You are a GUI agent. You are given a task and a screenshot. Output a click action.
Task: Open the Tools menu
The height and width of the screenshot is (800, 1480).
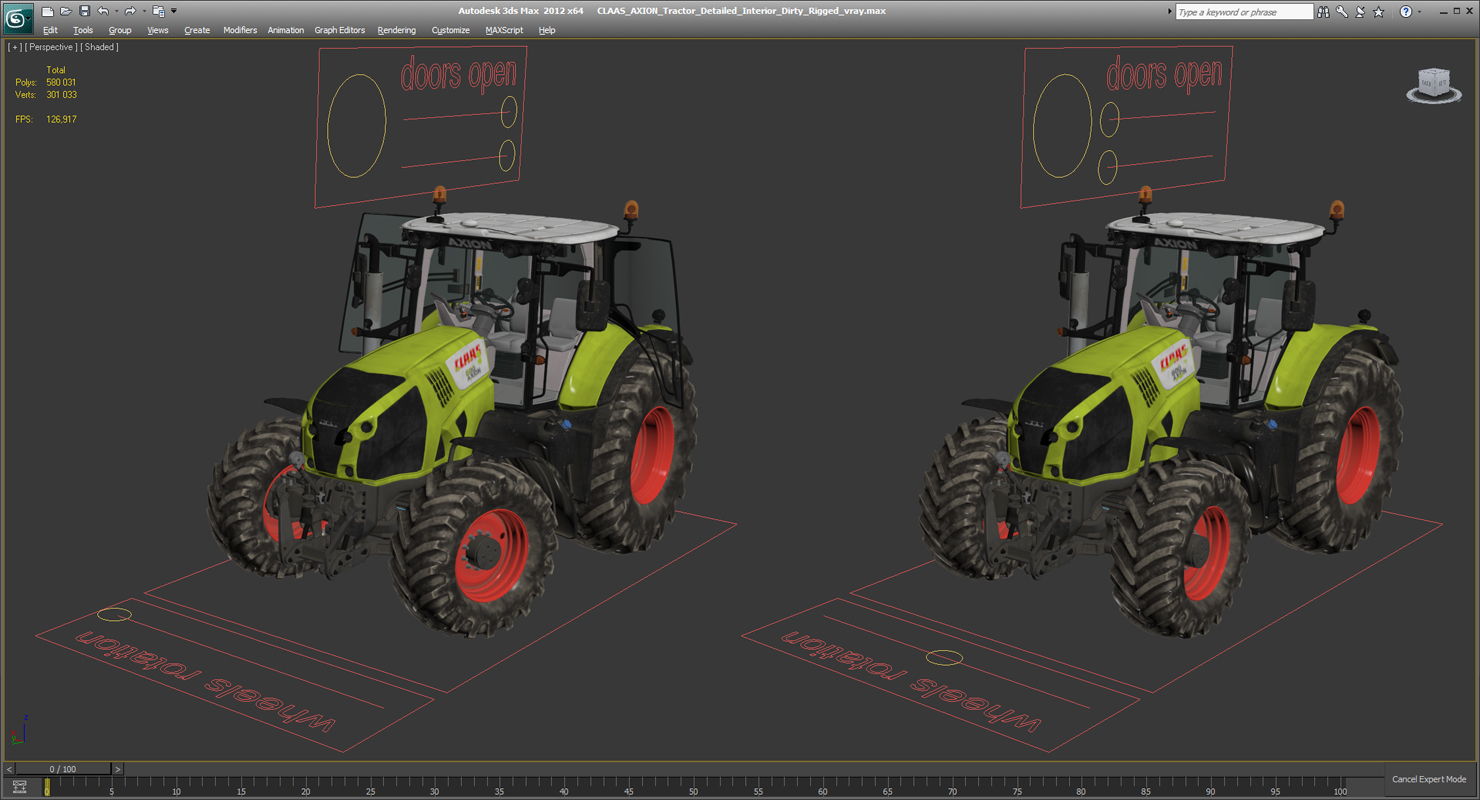coord(83,30)
